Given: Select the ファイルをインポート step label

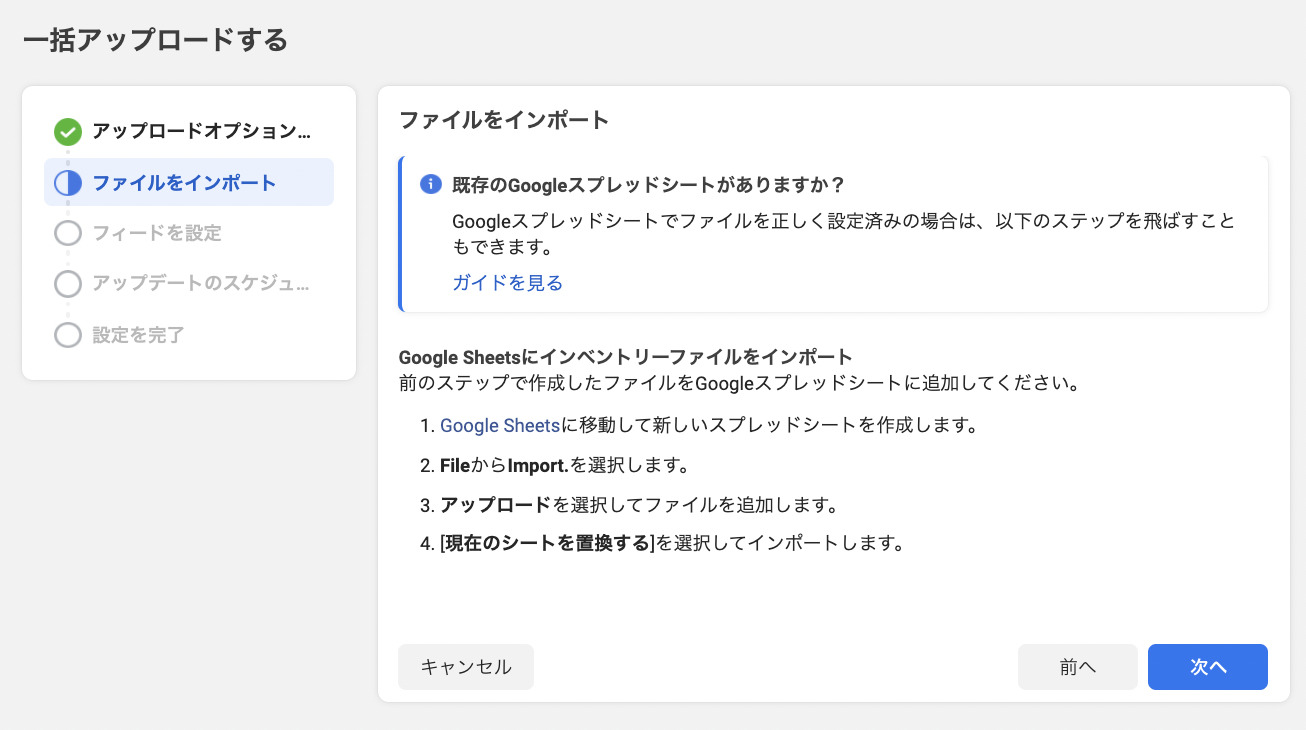Looking at the screenshot, I should [x=184, y=183].
